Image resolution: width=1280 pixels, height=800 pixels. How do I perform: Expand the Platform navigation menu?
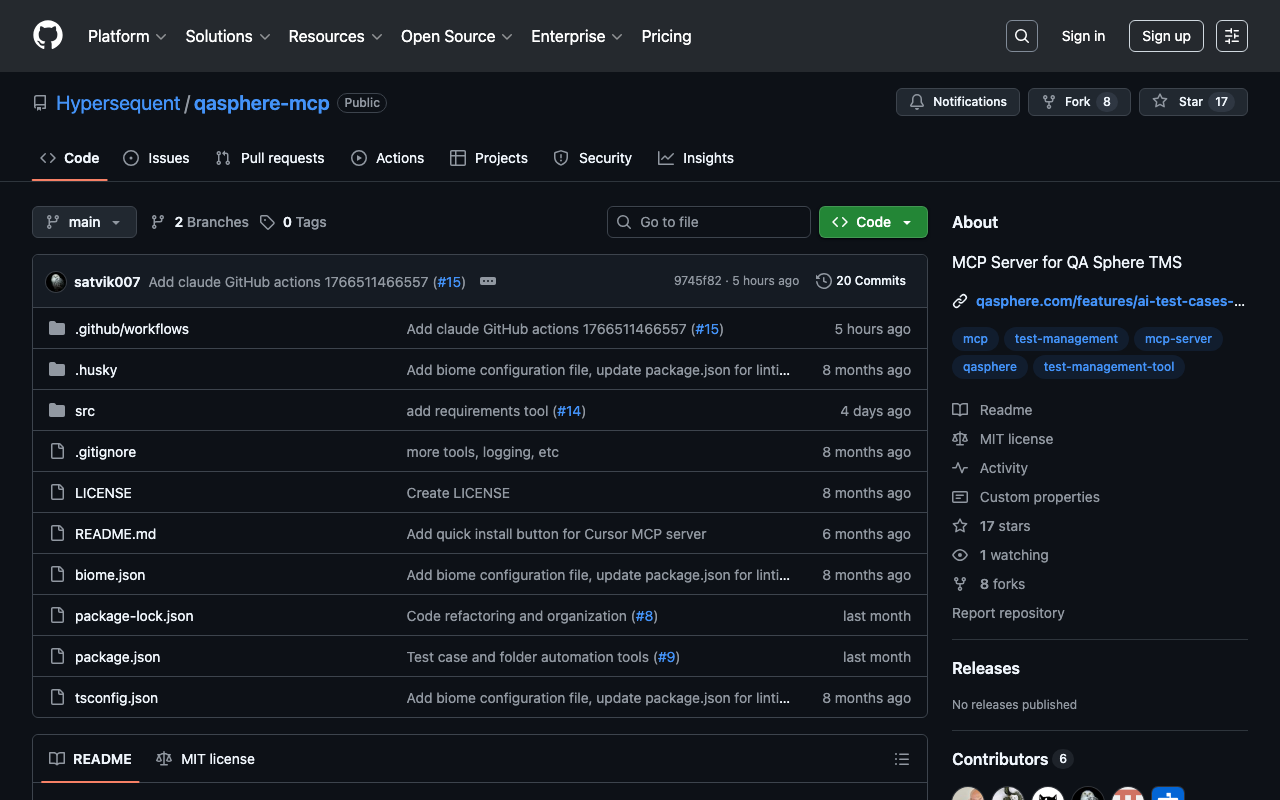(x=127, y=36)
